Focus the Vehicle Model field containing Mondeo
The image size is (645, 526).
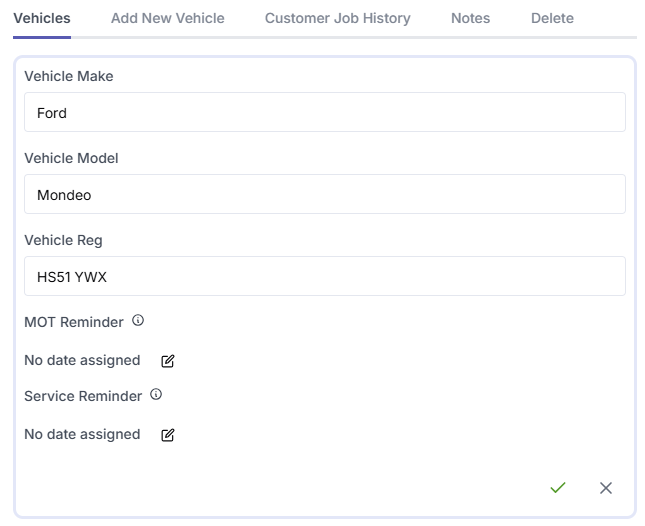point(324,195)
